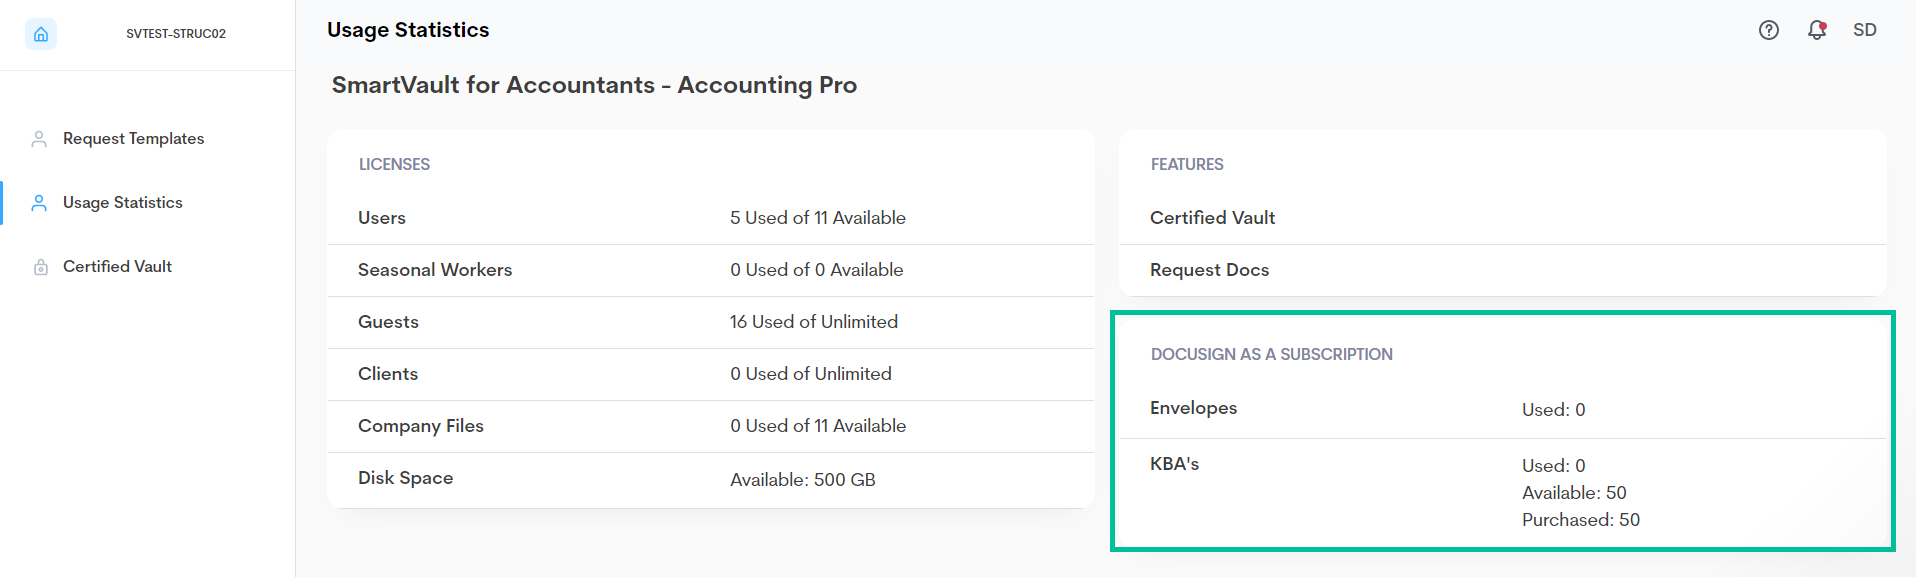Click the Usage Statistics person icon

pos(39,203)
